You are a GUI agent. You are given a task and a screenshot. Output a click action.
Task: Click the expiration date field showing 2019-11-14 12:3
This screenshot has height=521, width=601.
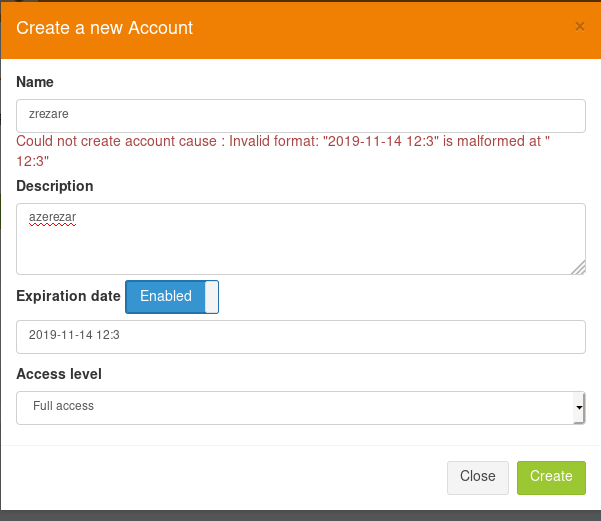[x=300, y=337]
